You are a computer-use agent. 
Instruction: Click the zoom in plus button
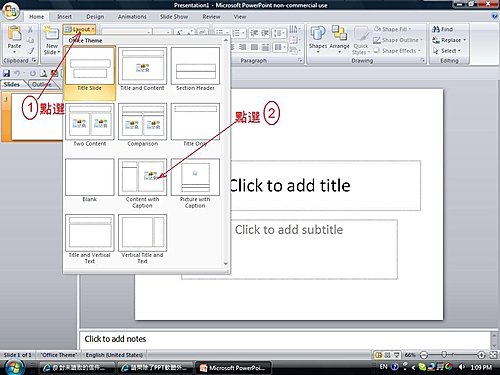click(481, 355)
